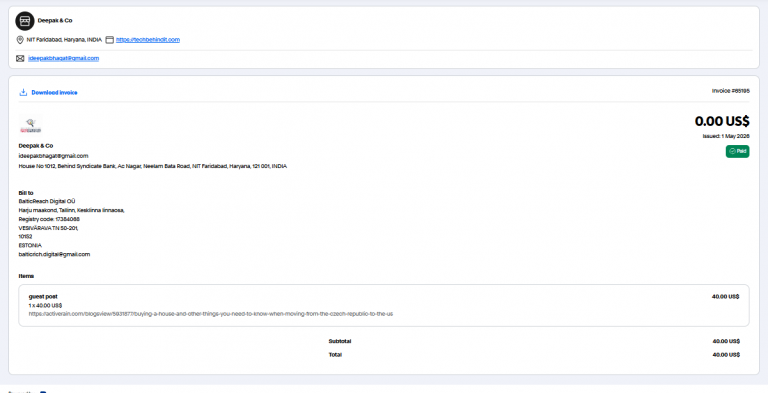Click the Harju maakond, Tallinn address line

click(72, 210)
